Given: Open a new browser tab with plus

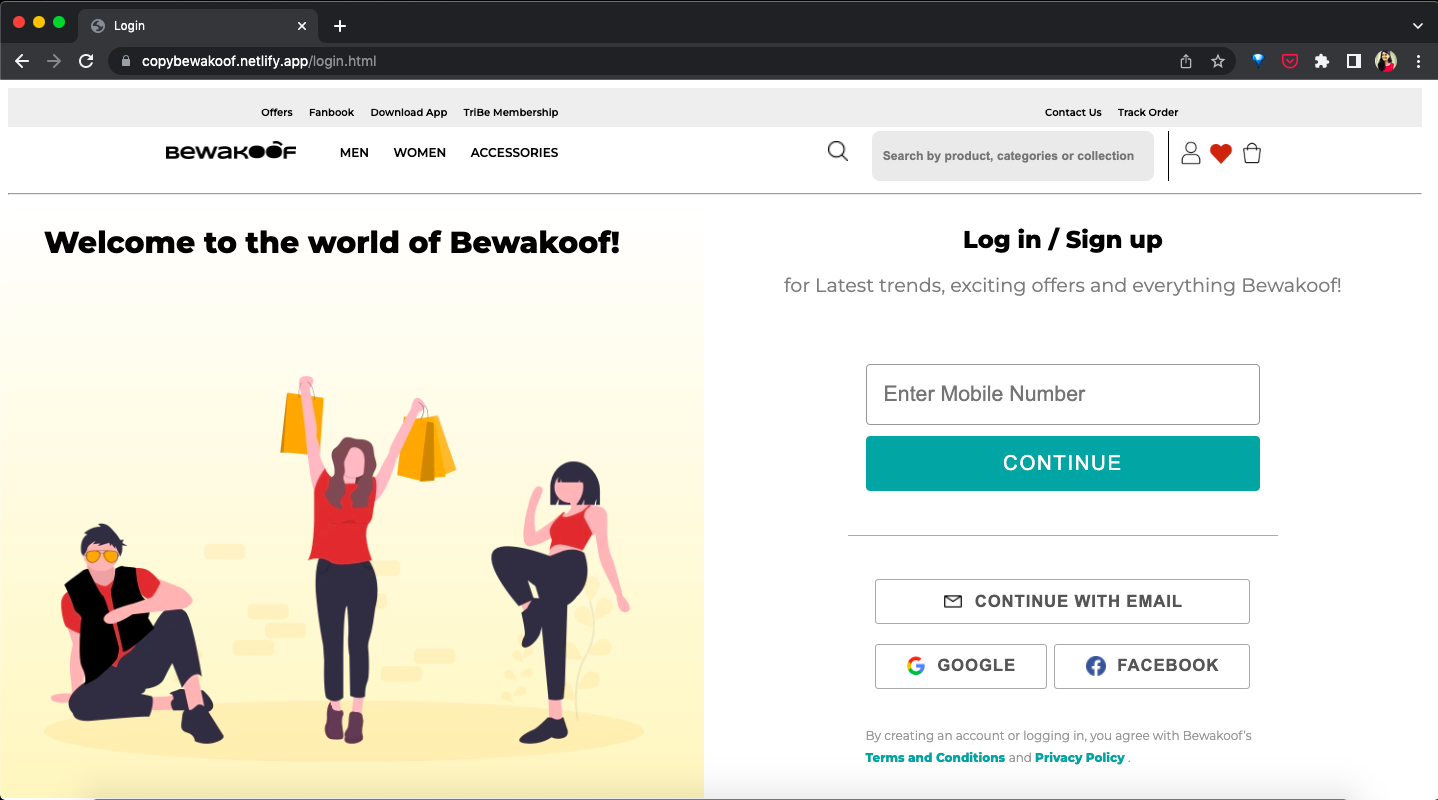Looking at the screenshot, I should click(340, 26).
